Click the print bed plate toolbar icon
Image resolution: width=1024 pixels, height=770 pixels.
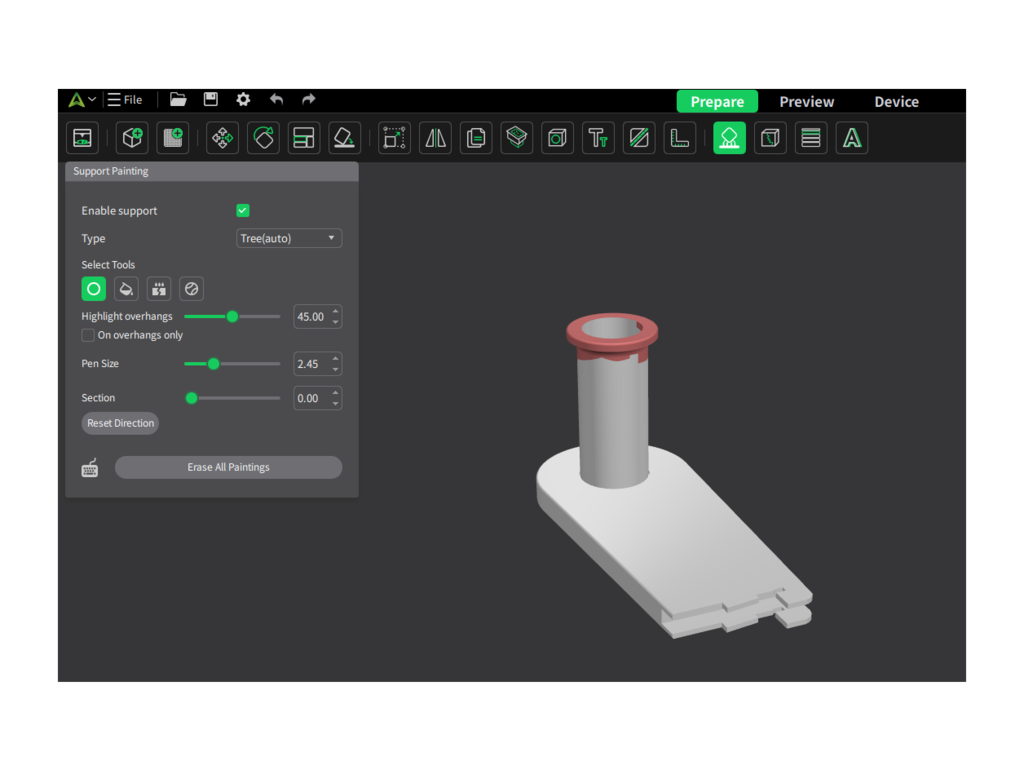pos(82,138)
